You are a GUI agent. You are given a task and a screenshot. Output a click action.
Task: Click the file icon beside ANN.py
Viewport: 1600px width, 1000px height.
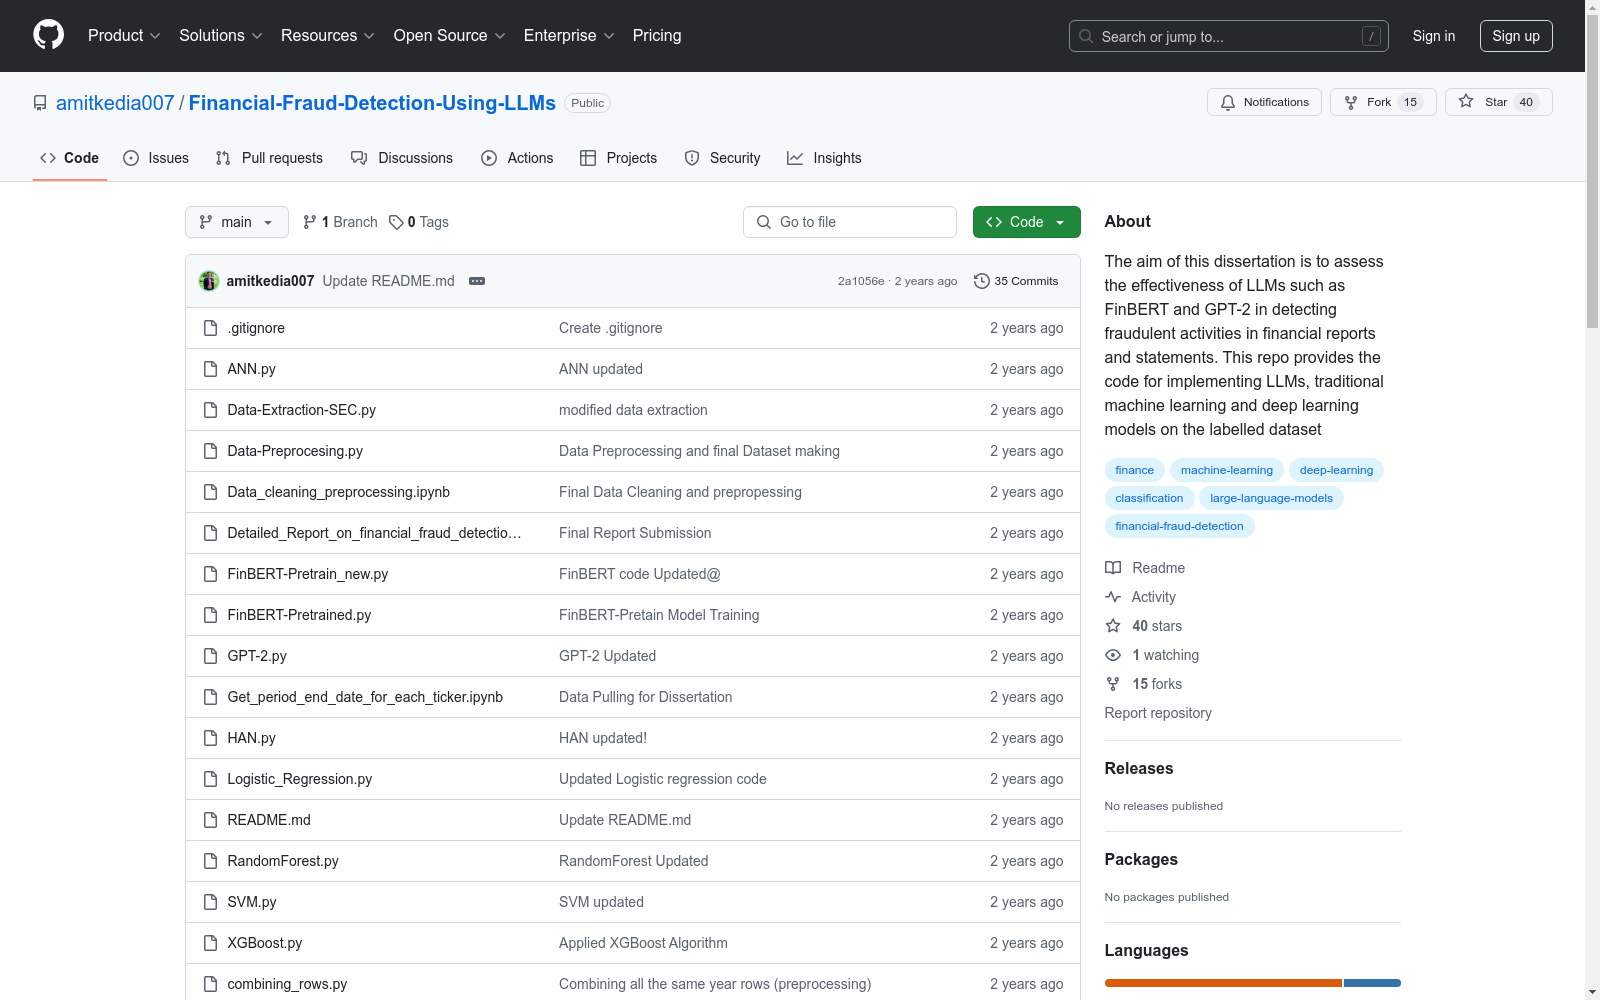tap(210, 369)
